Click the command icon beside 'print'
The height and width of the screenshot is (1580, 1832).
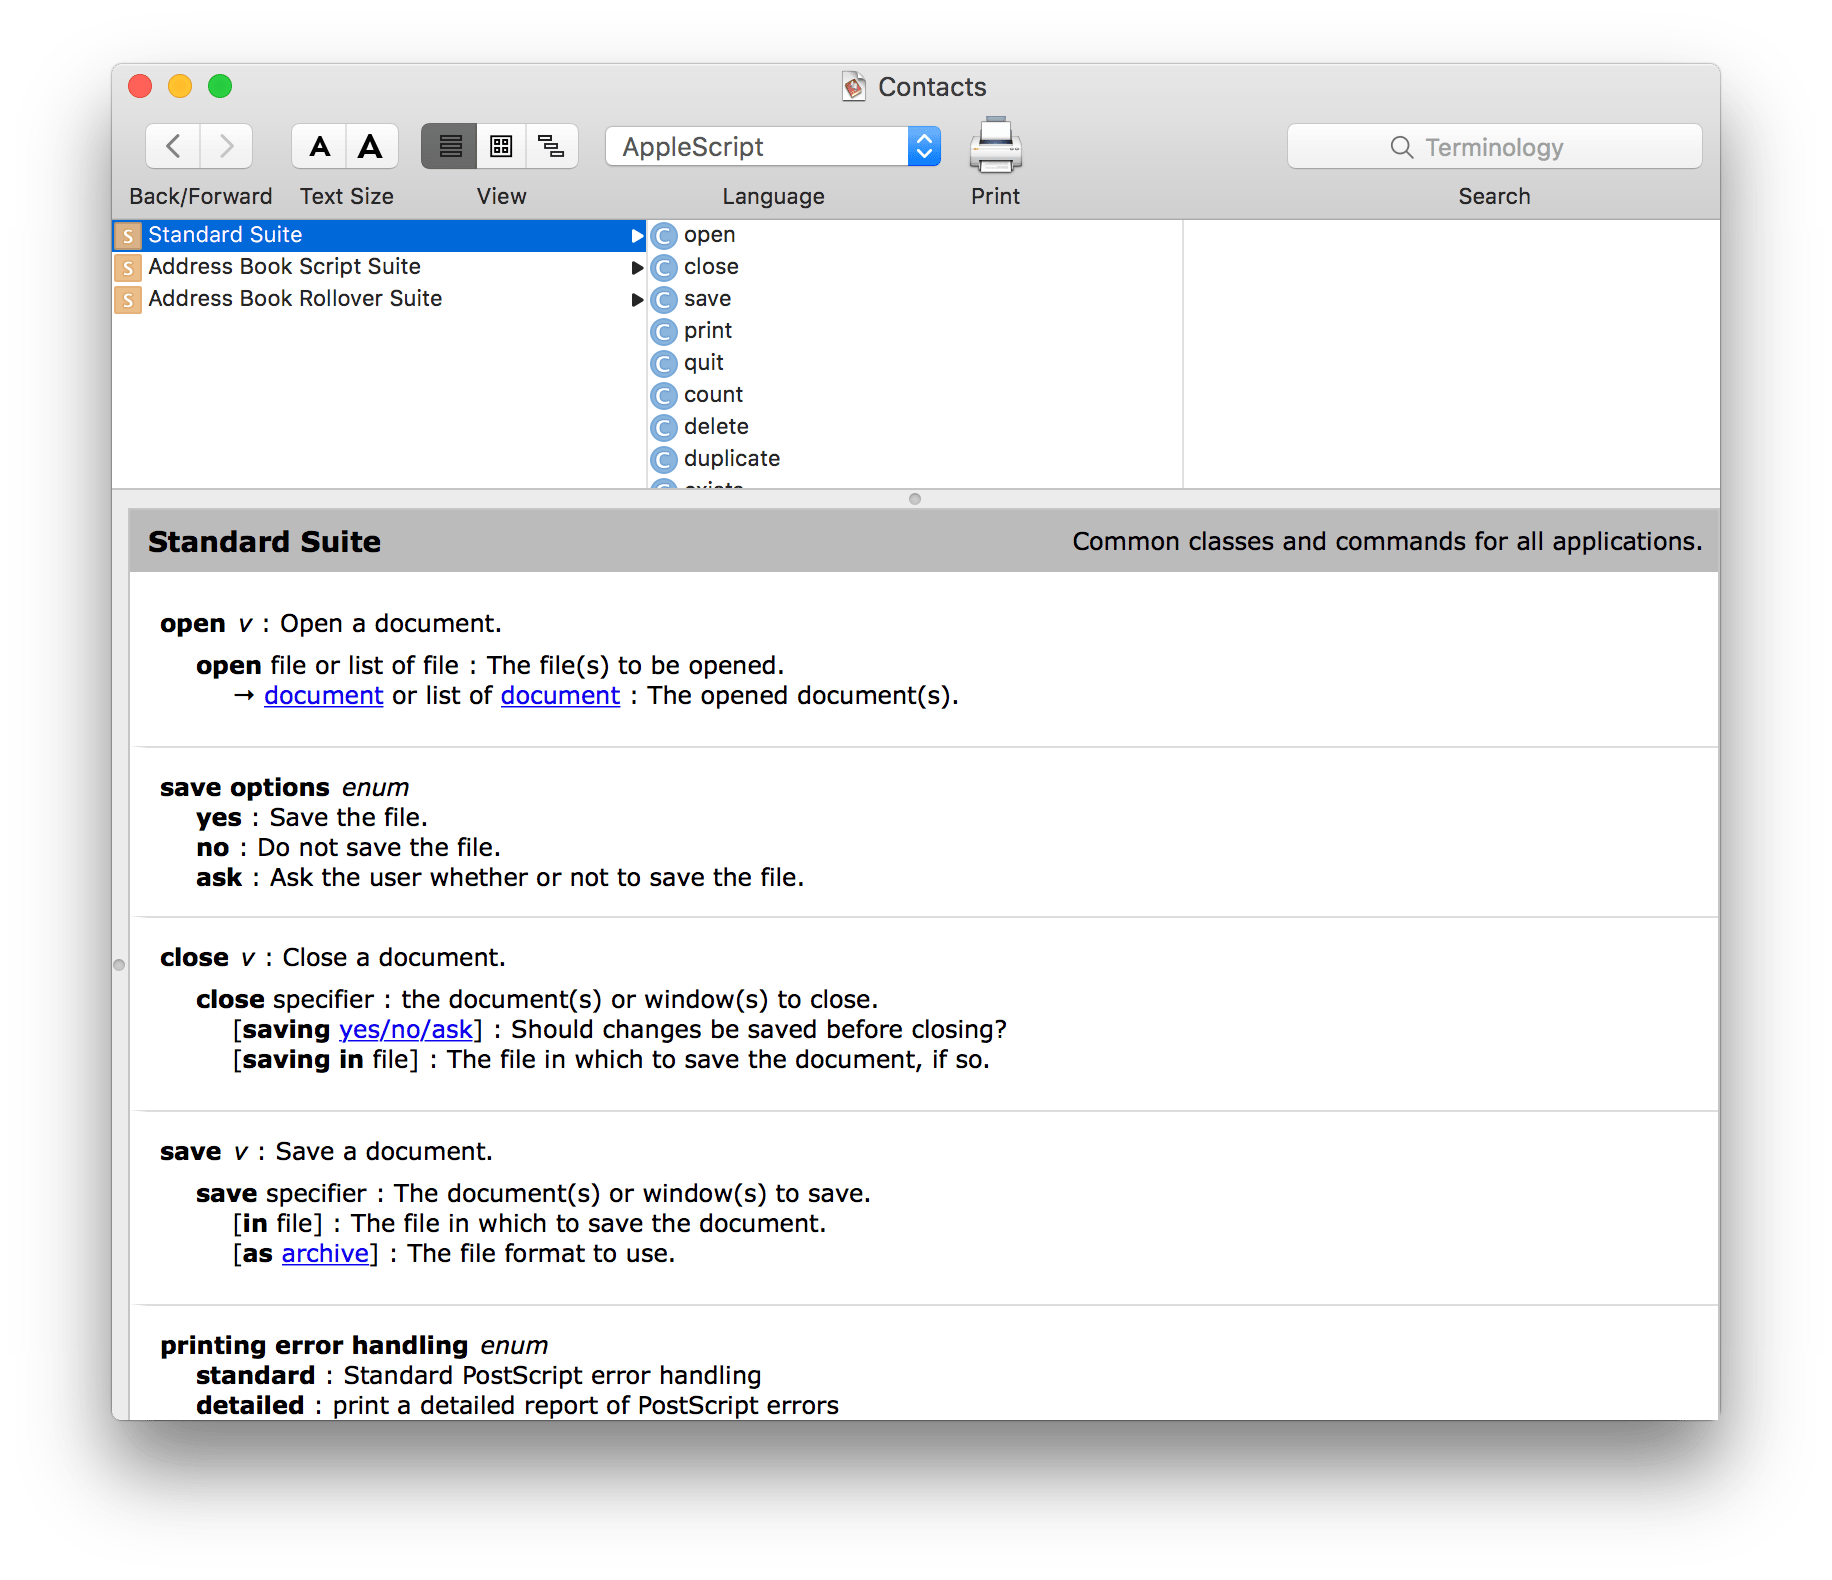click(x=664, y=332)
